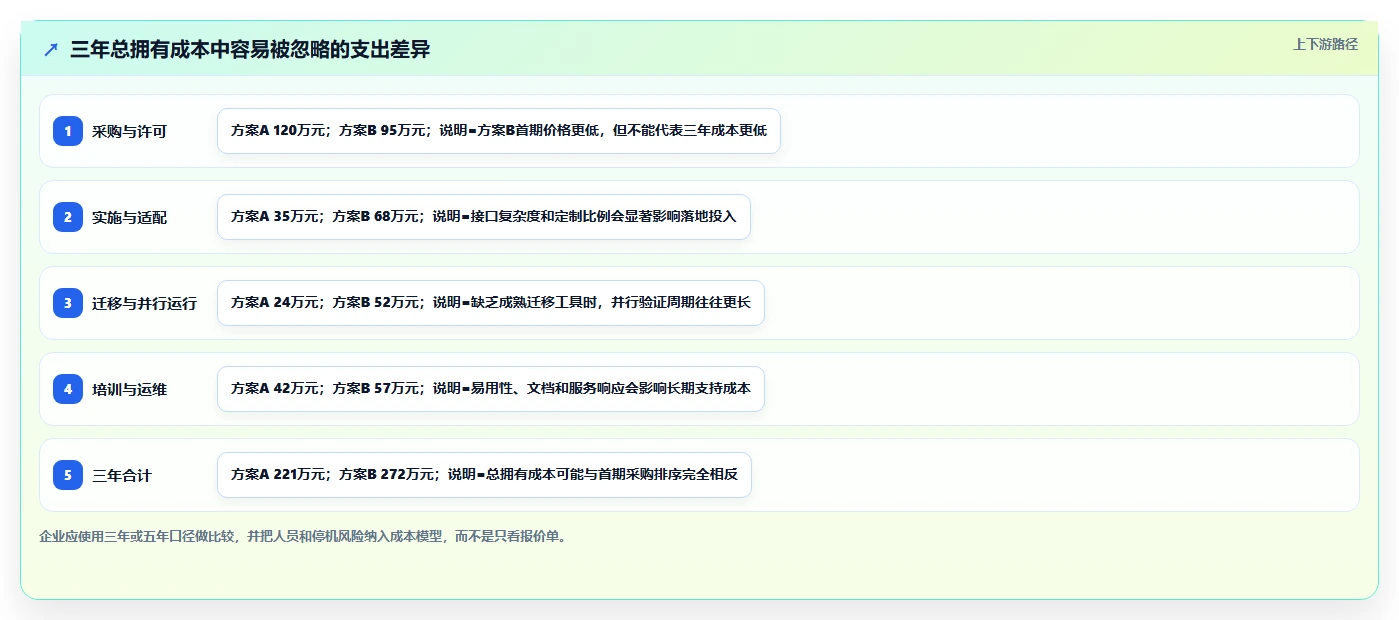Open the box with 方案A 221万元

pos(484,475)
